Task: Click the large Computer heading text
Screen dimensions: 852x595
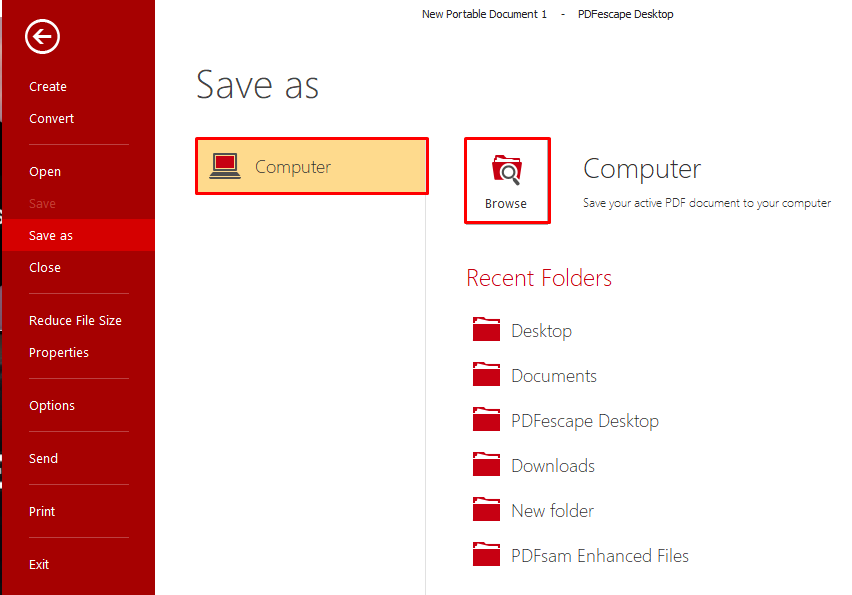Action: click(x=642, y=169)
